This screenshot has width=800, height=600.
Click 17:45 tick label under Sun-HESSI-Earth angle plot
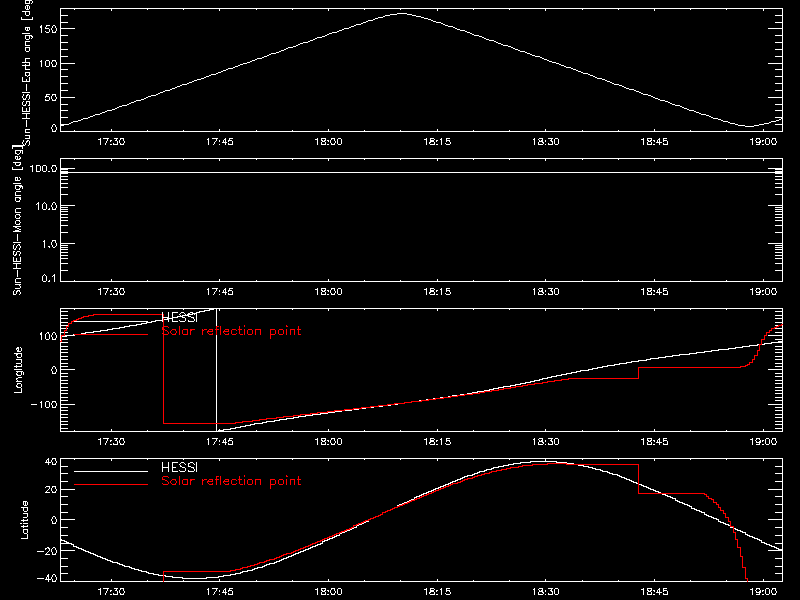tap(219, 141)
